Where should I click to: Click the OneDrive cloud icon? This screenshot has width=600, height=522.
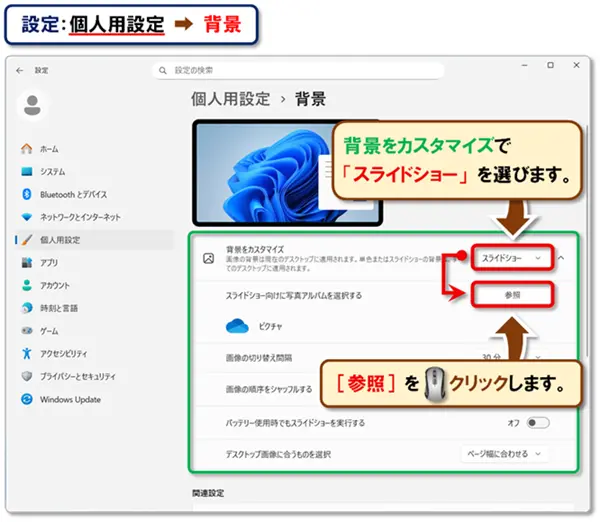(x=237, y=326)
